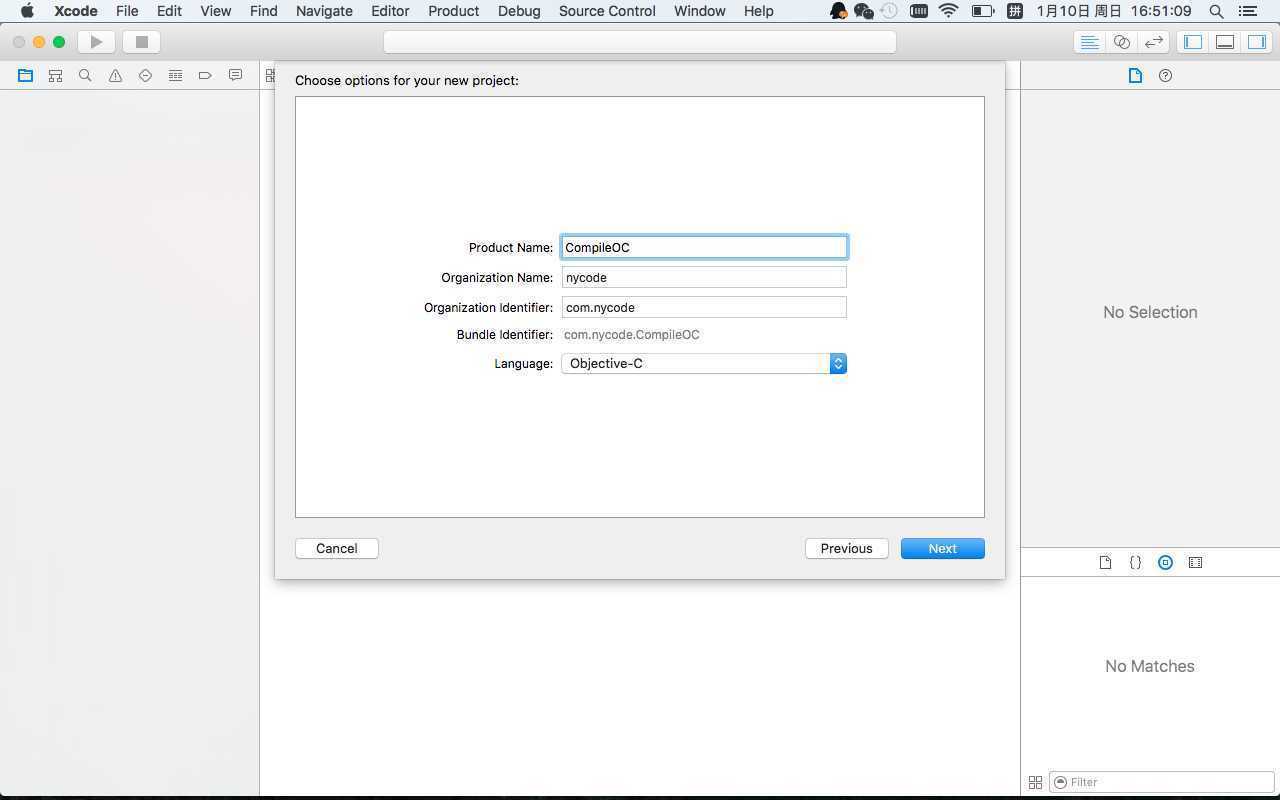Click the Organization Identifier field

pos(704,307)
